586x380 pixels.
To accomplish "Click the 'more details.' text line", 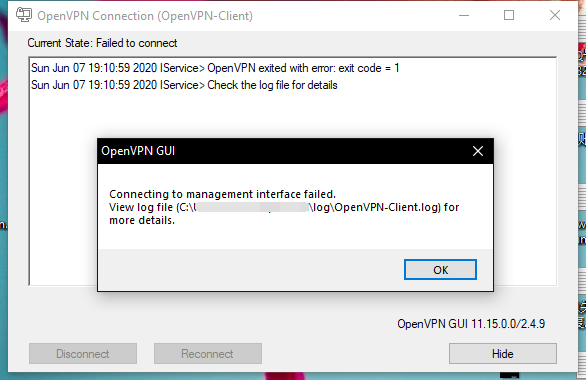I will tap(142, 220).
